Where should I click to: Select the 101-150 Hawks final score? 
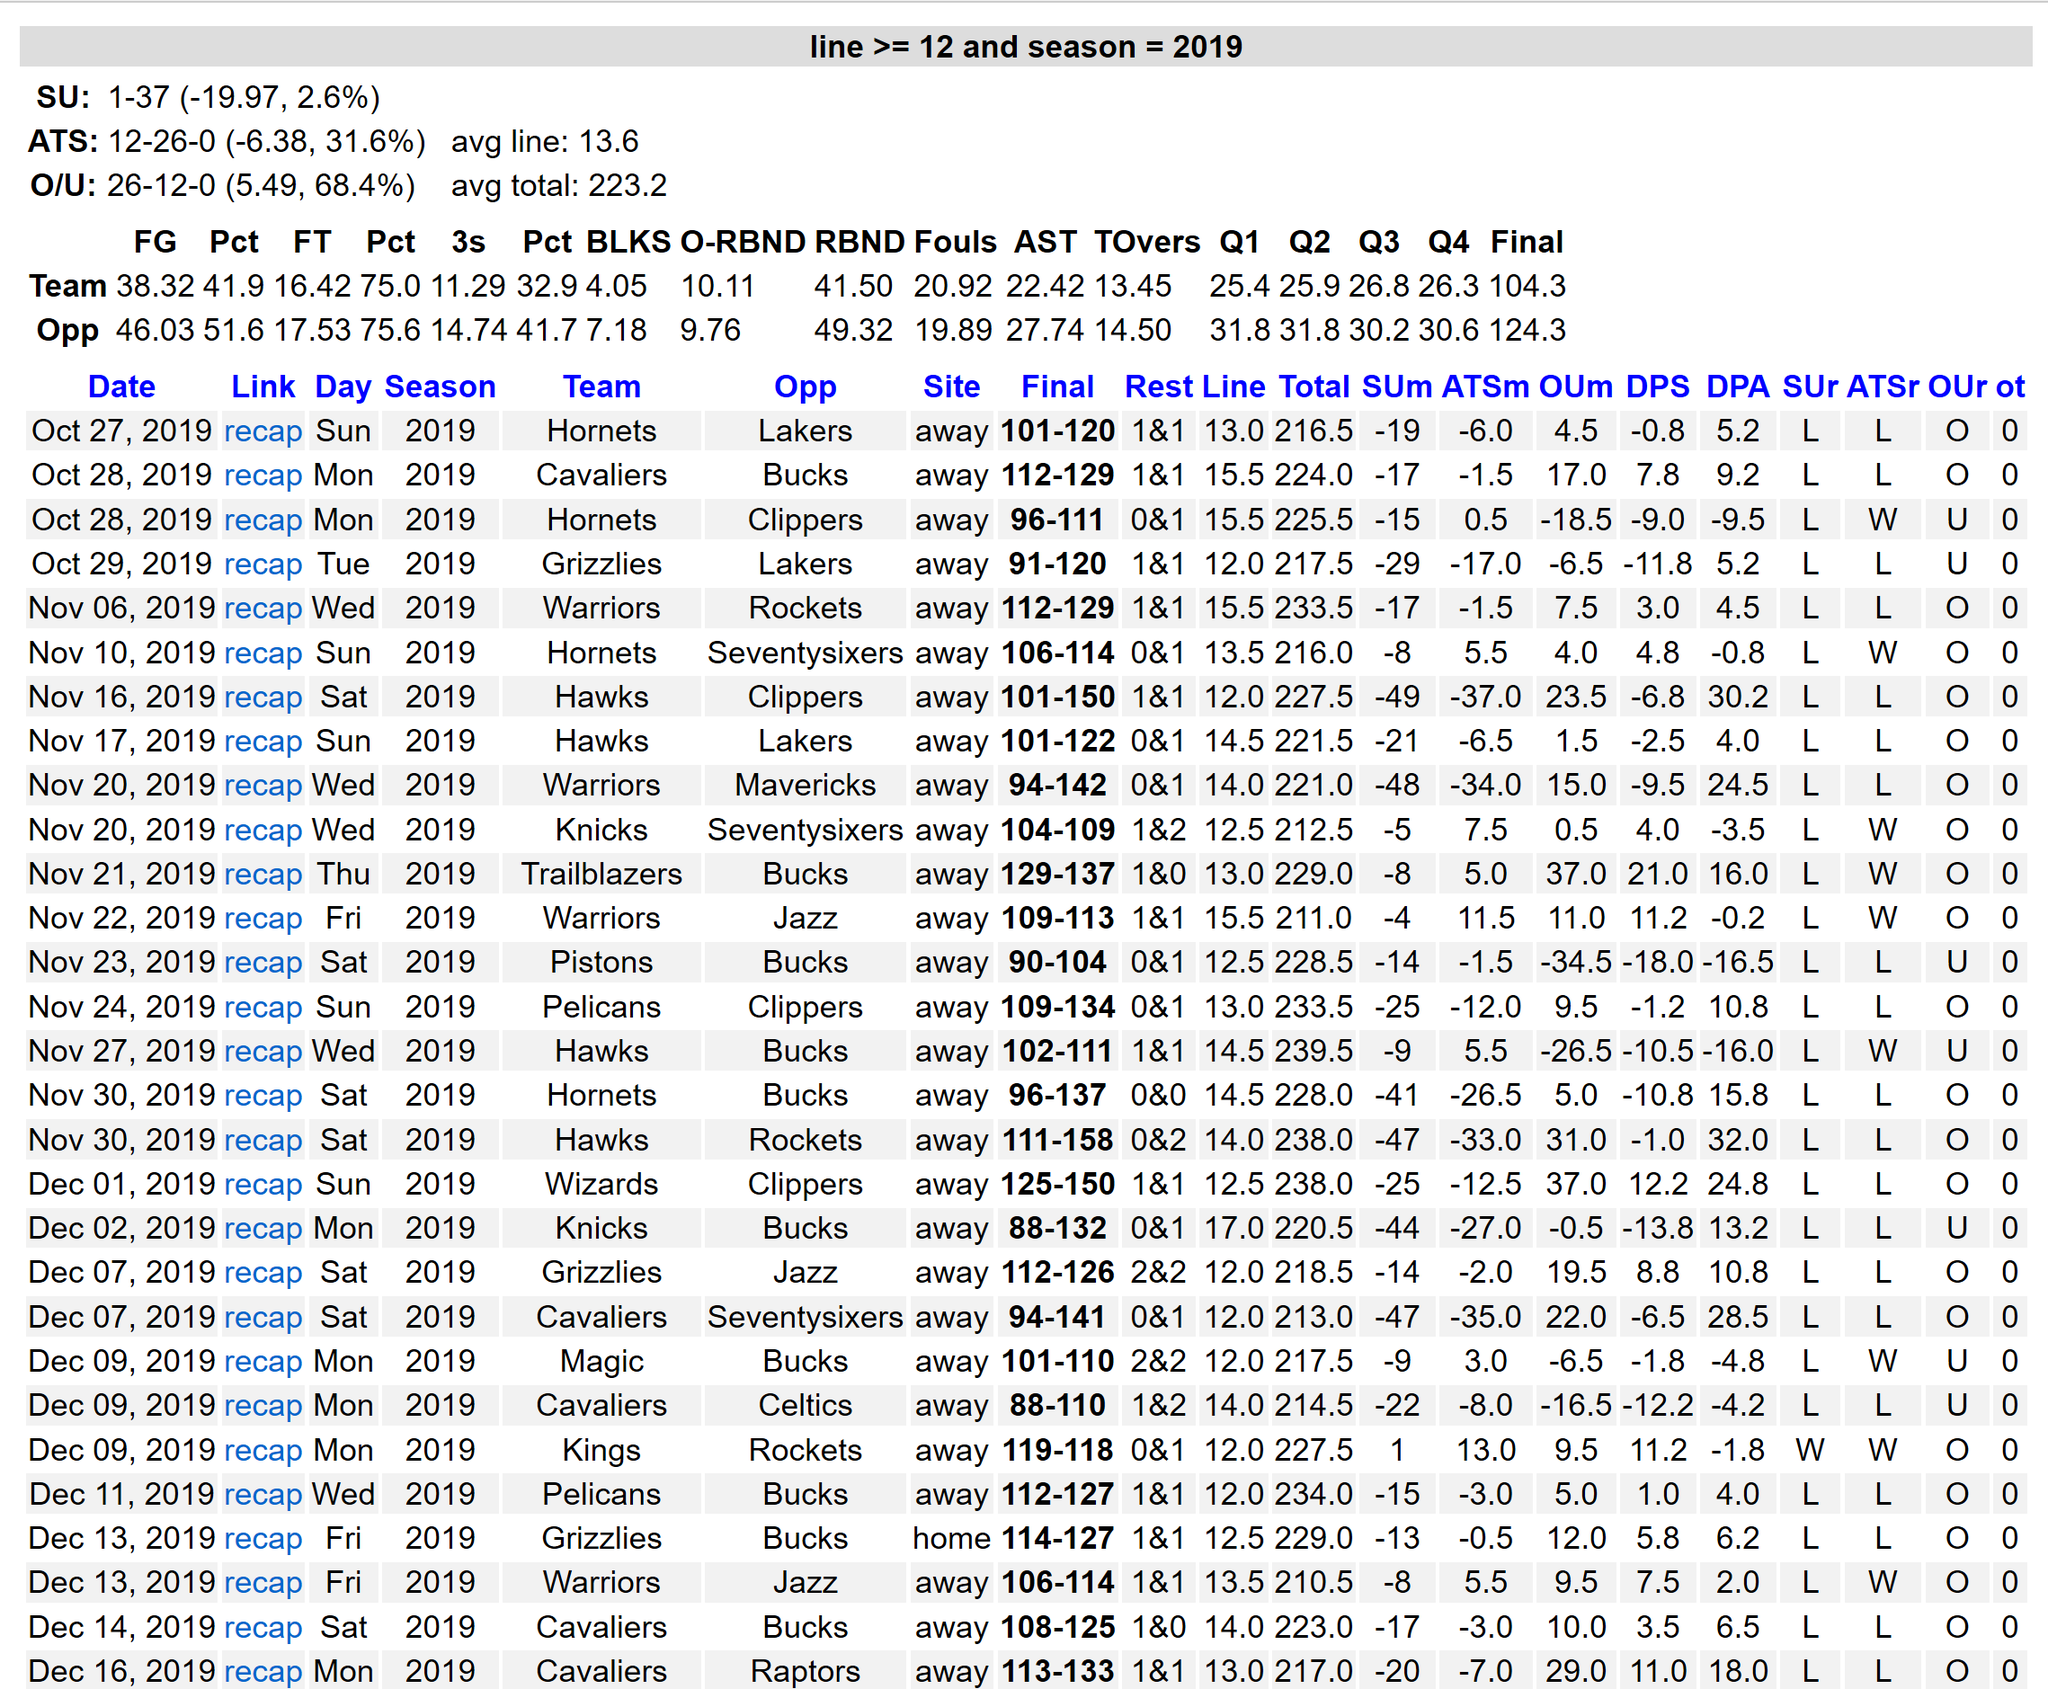pyautogui.click(x=1057, y=697)
